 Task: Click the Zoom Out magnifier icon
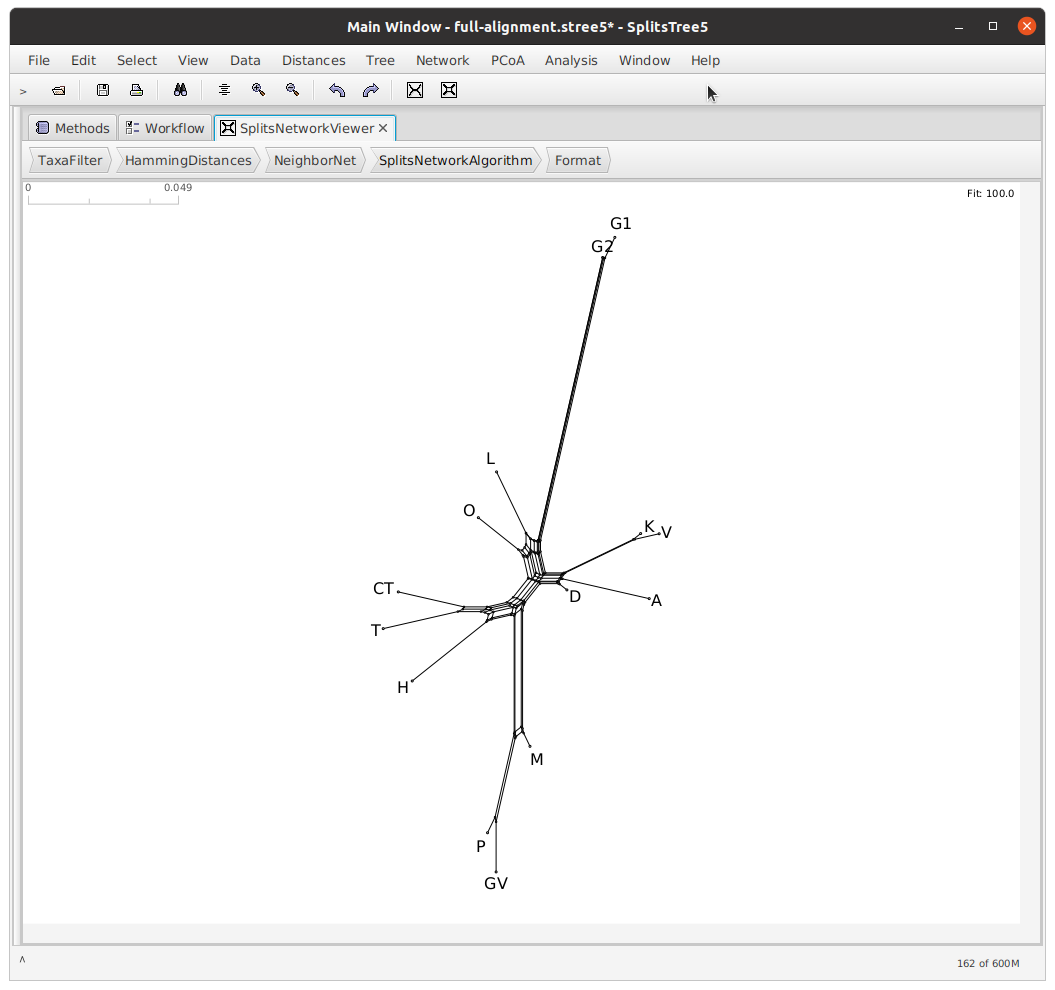tap(292, 90)
